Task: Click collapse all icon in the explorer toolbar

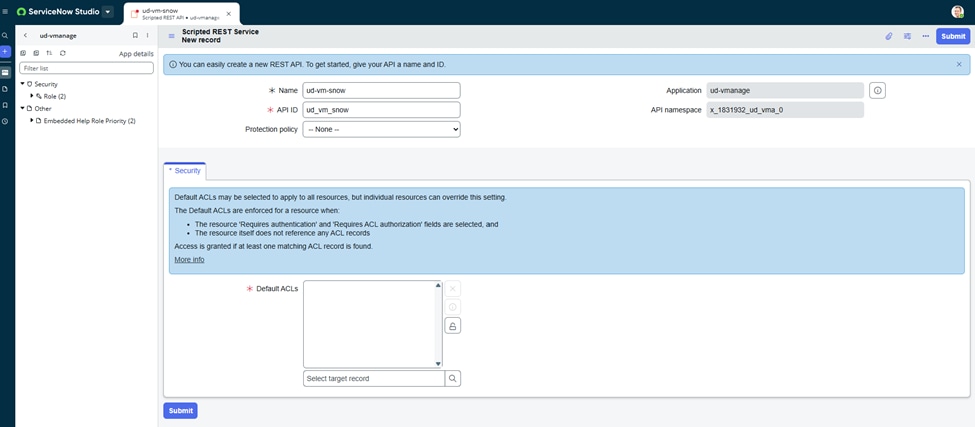Action: pos(36,53)
